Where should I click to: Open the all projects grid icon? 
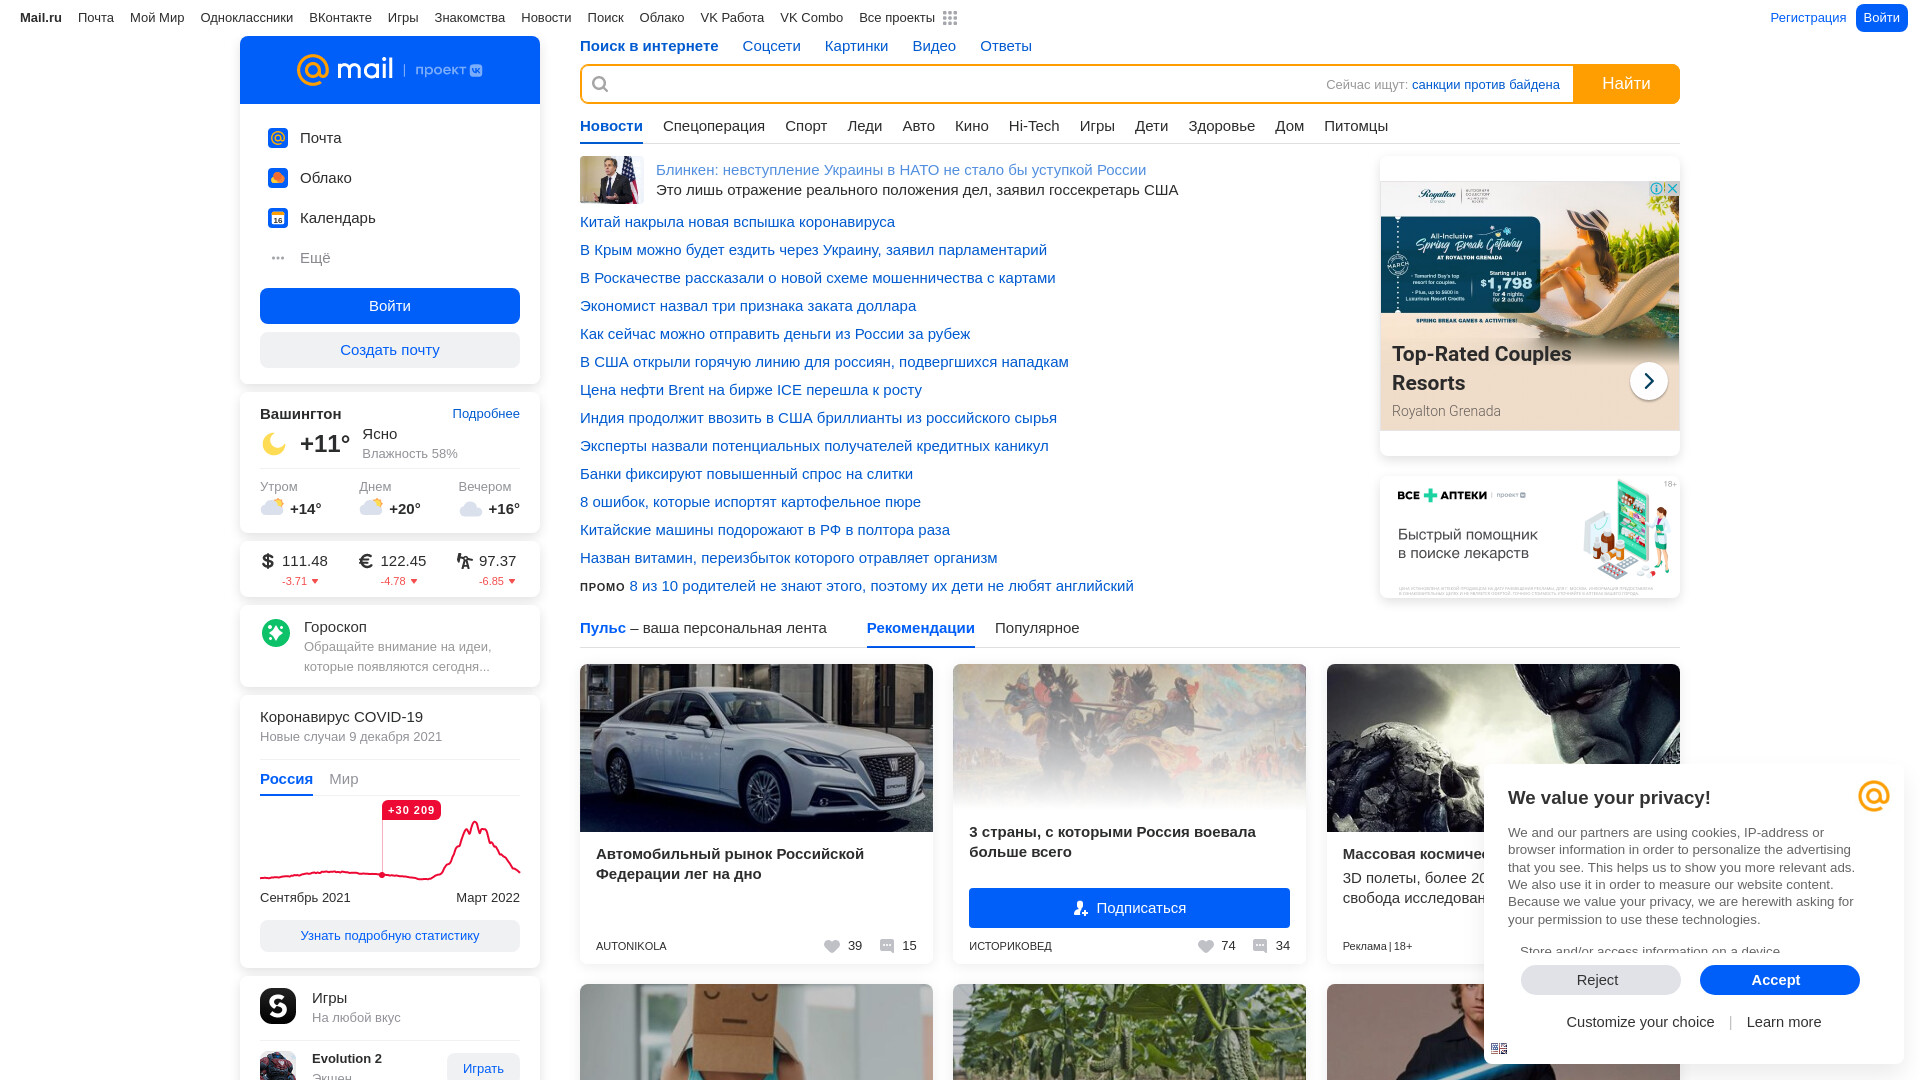[x=950, y=18]
